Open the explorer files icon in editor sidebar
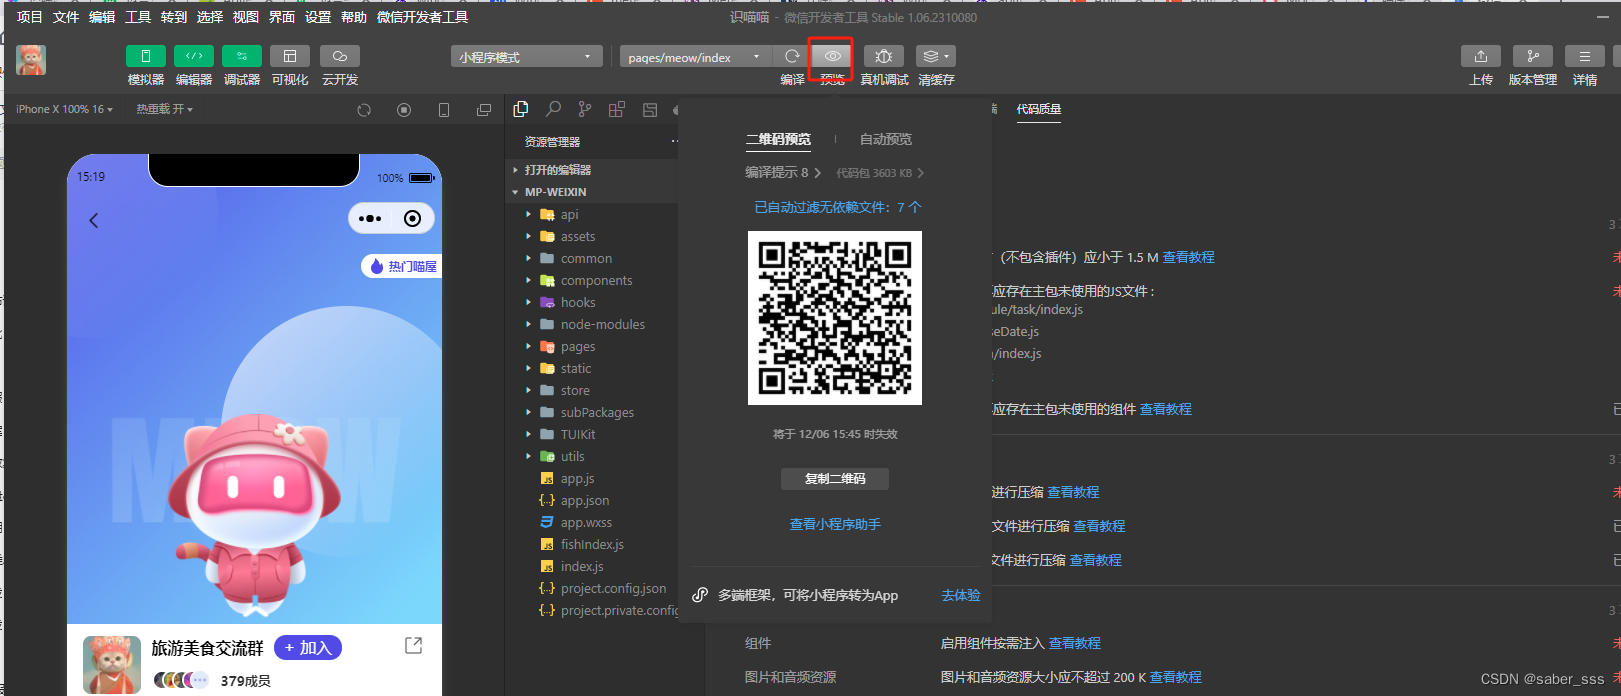Viewport: 1621px width, 696px height. 521,109
